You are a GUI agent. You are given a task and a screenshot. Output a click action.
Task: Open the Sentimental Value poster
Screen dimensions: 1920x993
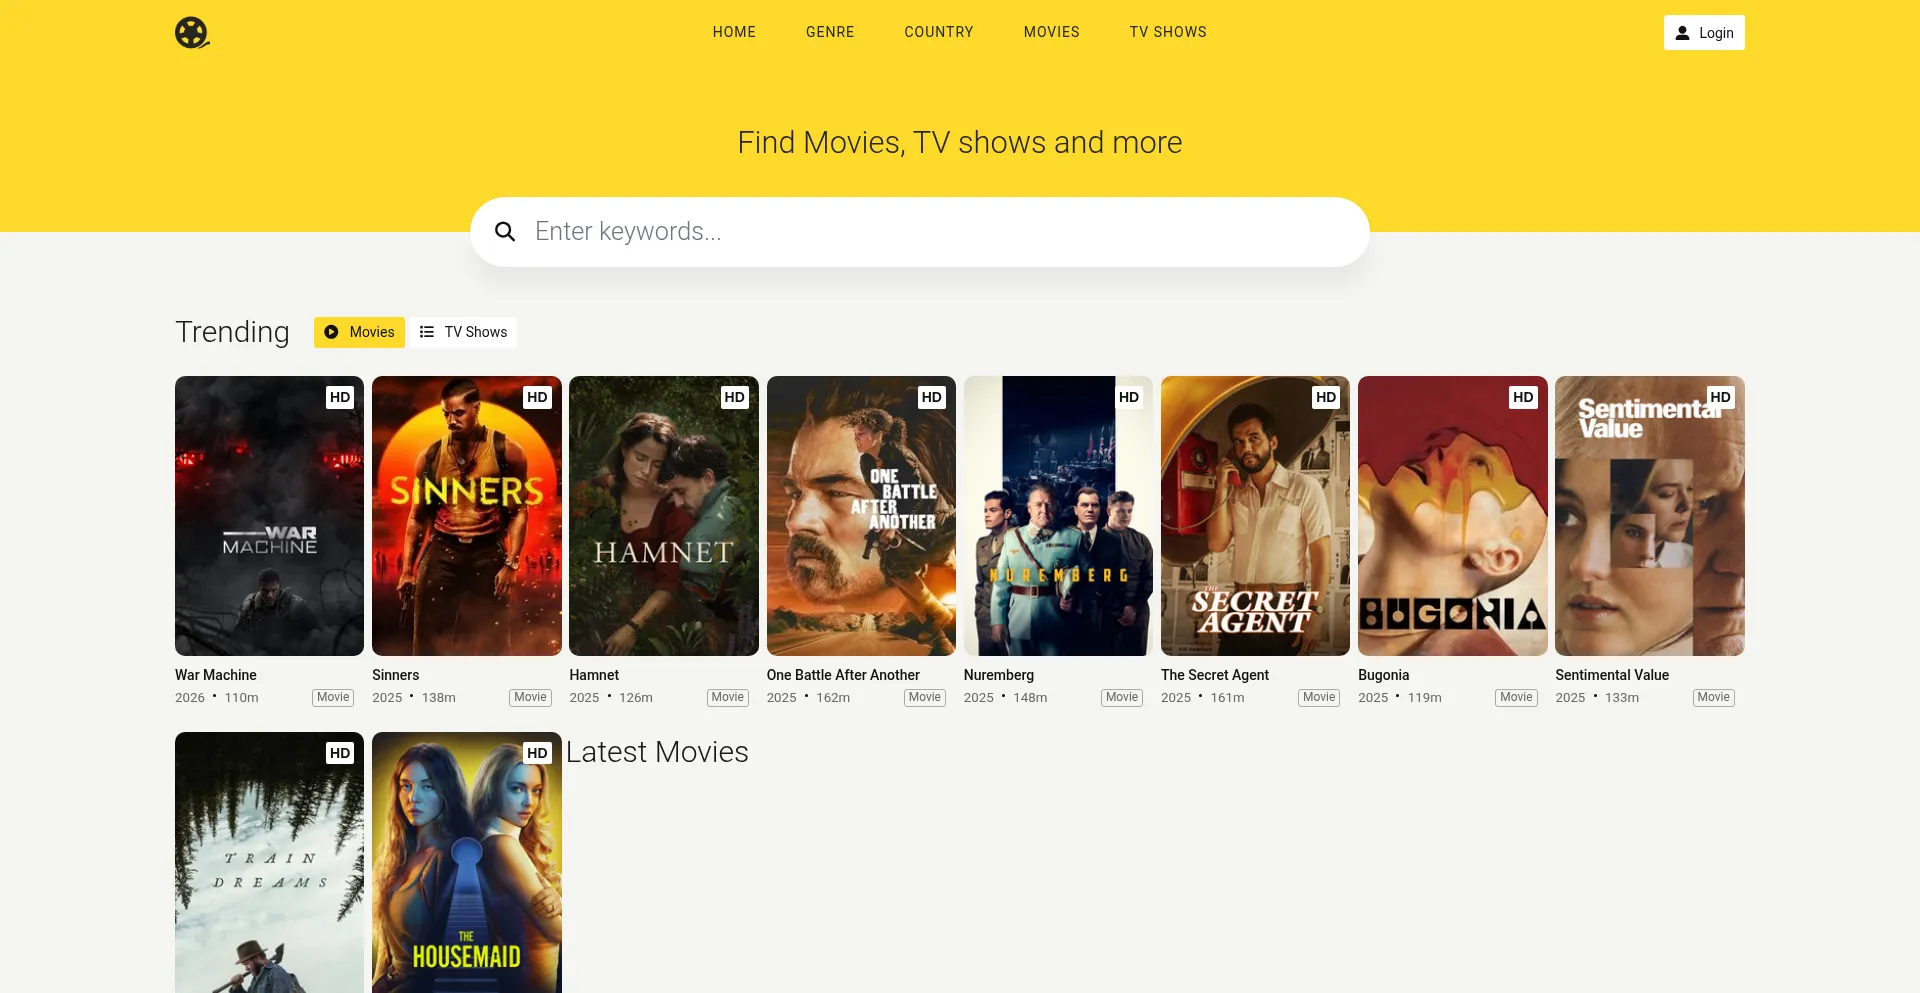pos(1650,516)
